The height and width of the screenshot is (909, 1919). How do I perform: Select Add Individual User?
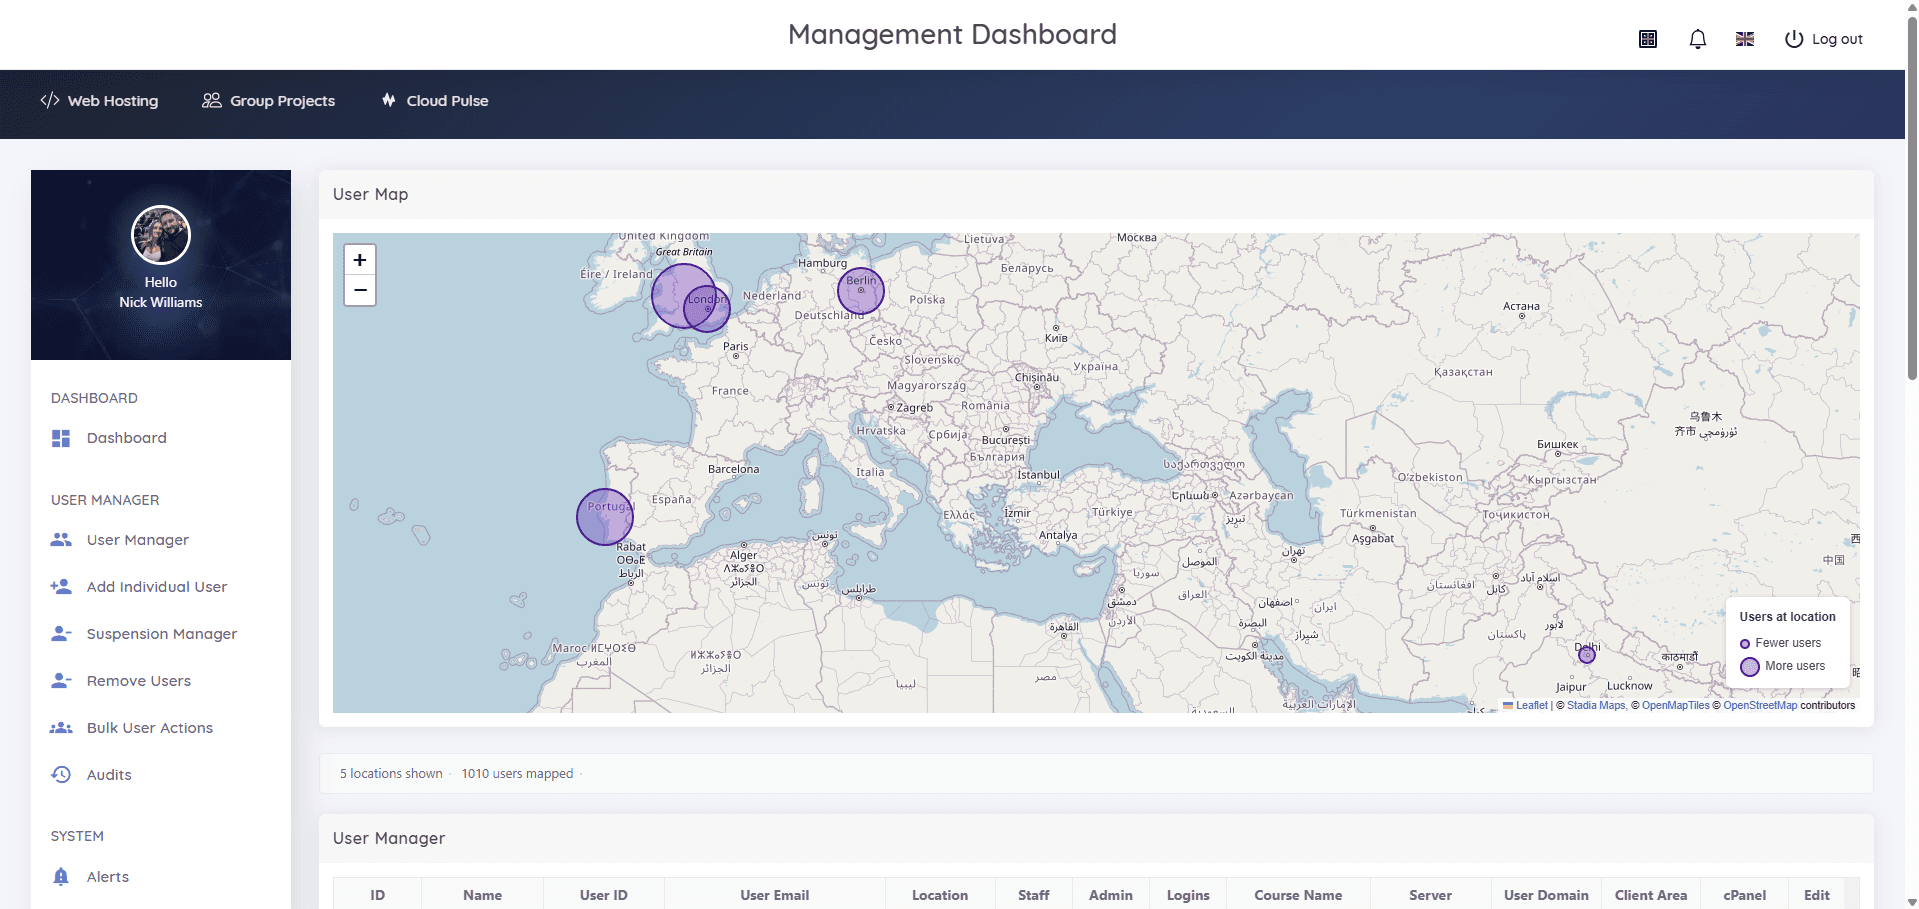pos(157,587)
